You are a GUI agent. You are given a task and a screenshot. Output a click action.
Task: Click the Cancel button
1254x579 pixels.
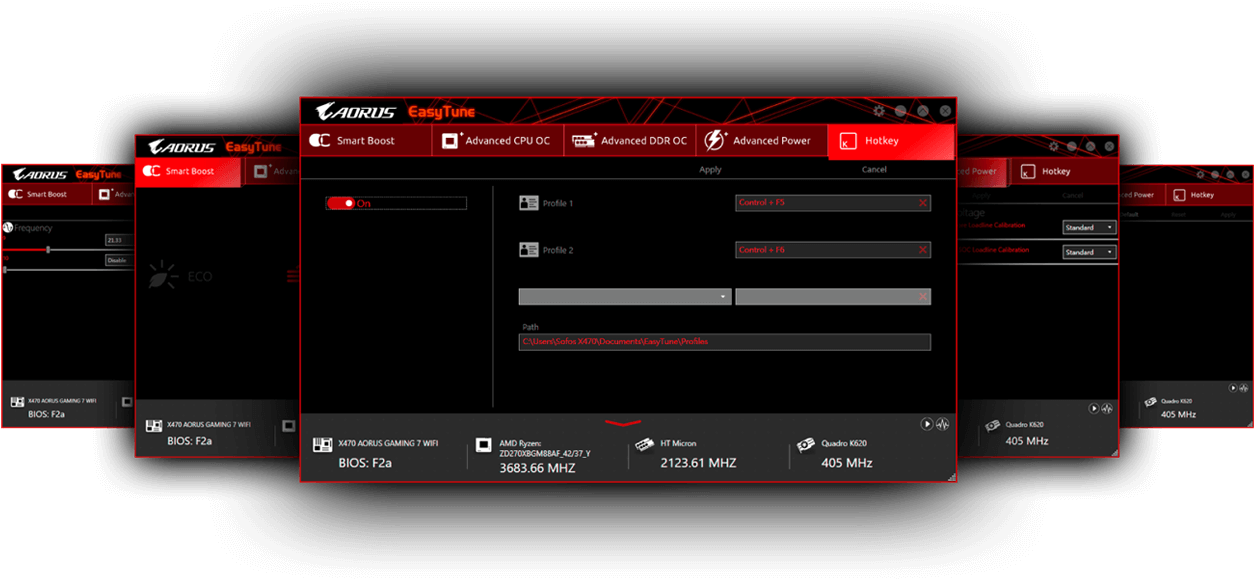(873, 169)
